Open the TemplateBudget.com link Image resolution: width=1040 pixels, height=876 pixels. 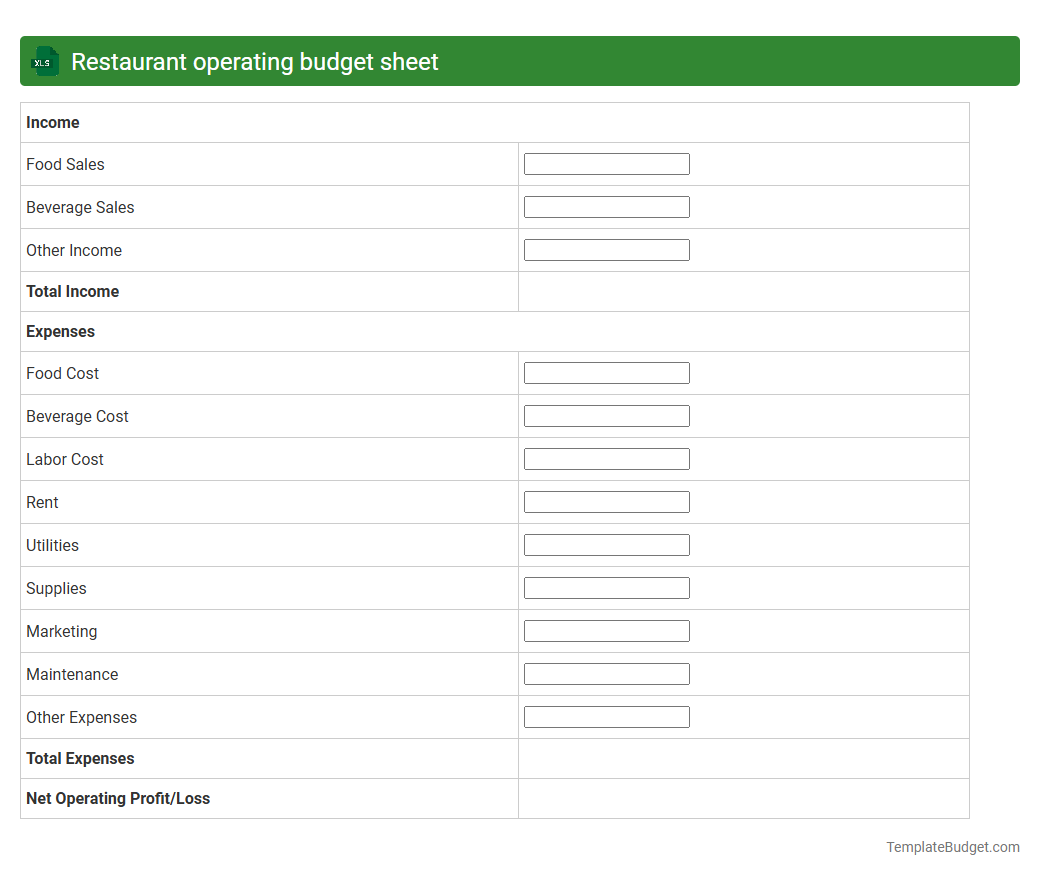(952, 847)
